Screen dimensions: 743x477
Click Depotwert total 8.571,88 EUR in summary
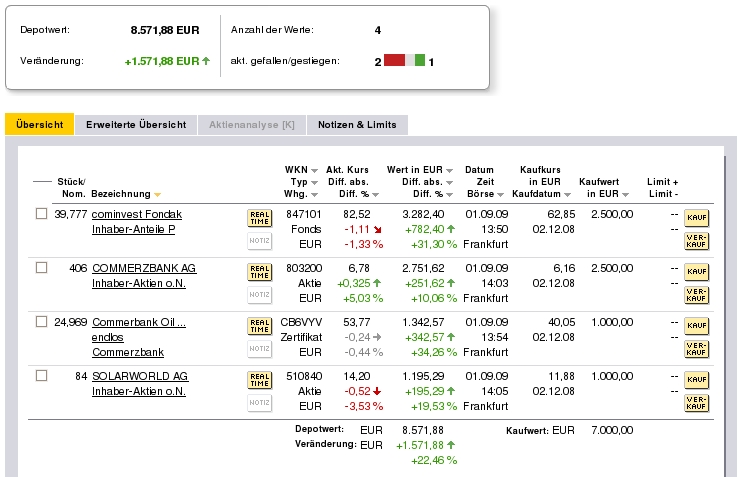pyautogui.click(x=165, y=30)
